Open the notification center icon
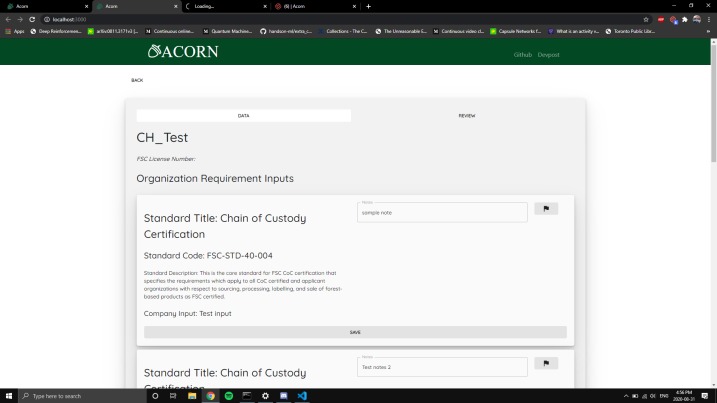717x403 pixels. [x=705, y=396]
